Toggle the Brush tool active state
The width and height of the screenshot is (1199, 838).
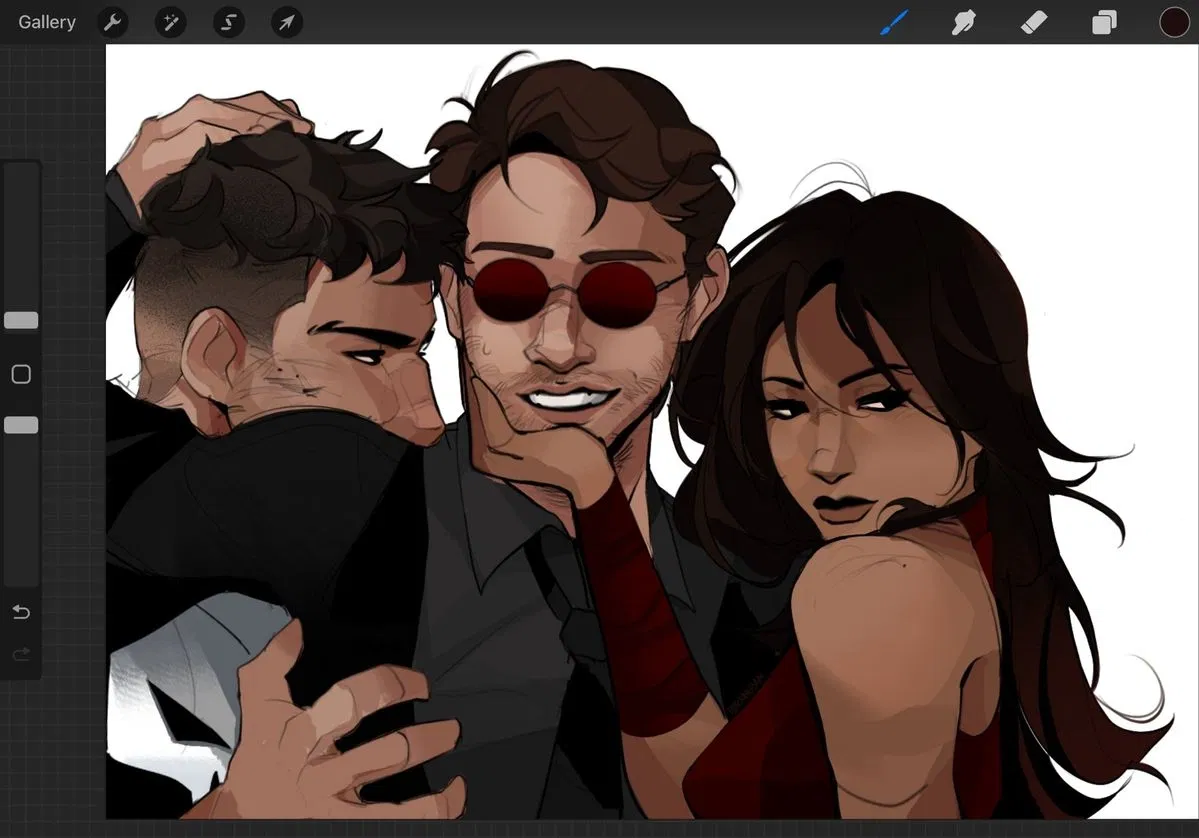point(893,22)
